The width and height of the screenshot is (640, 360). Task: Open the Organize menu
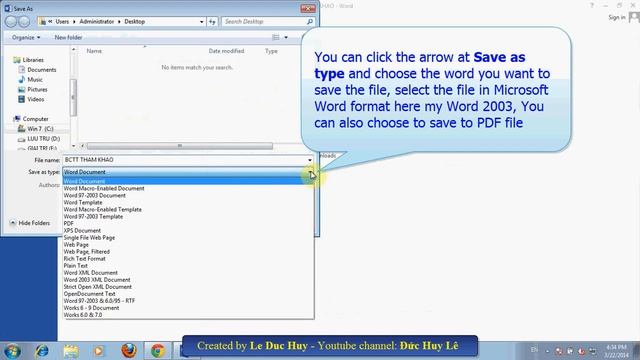tap(26, 38)
